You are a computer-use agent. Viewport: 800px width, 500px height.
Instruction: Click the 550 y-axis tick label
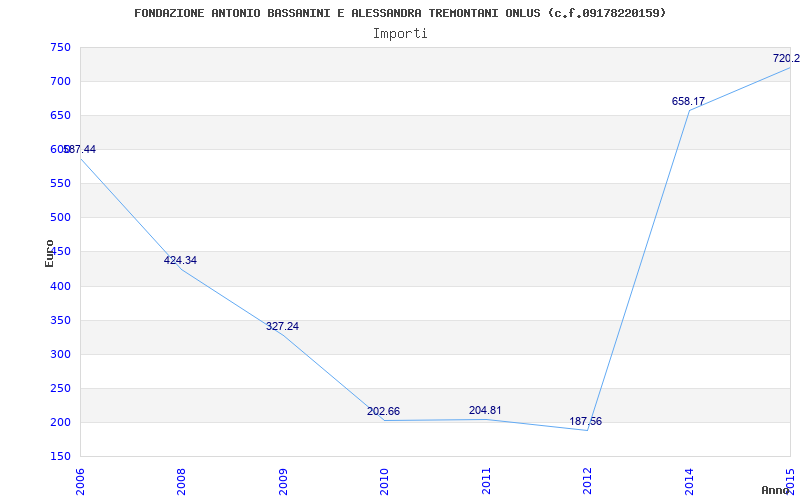[60, 184]
